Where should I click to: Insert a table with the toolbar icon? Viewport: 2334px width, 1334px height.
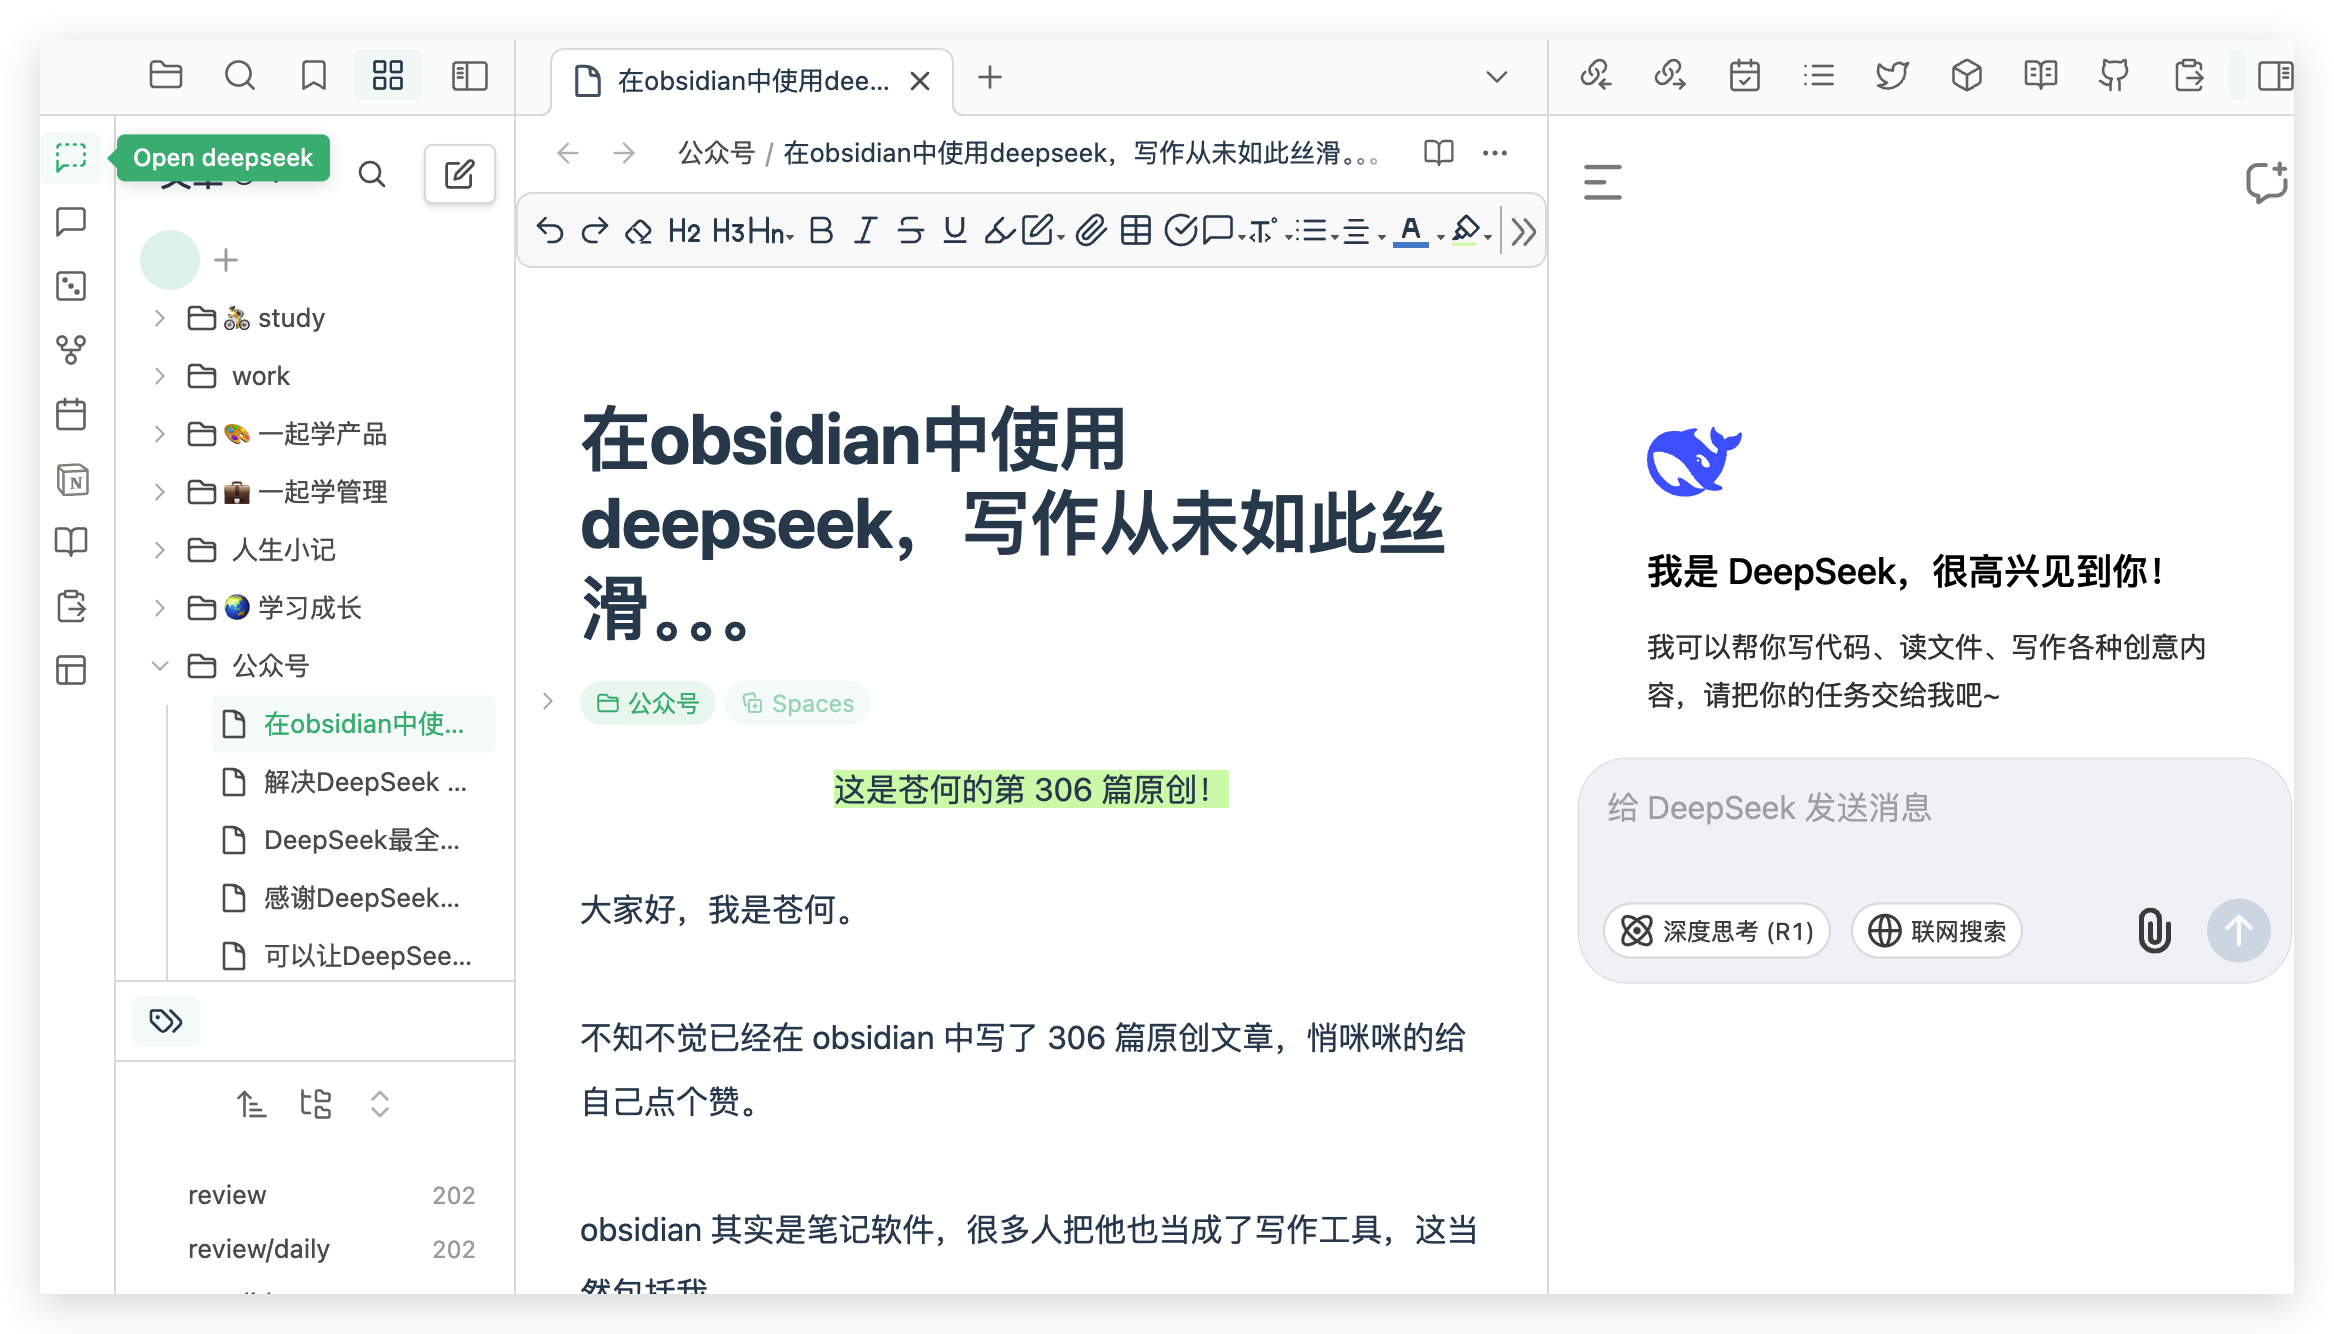(x=1136, y=231)
